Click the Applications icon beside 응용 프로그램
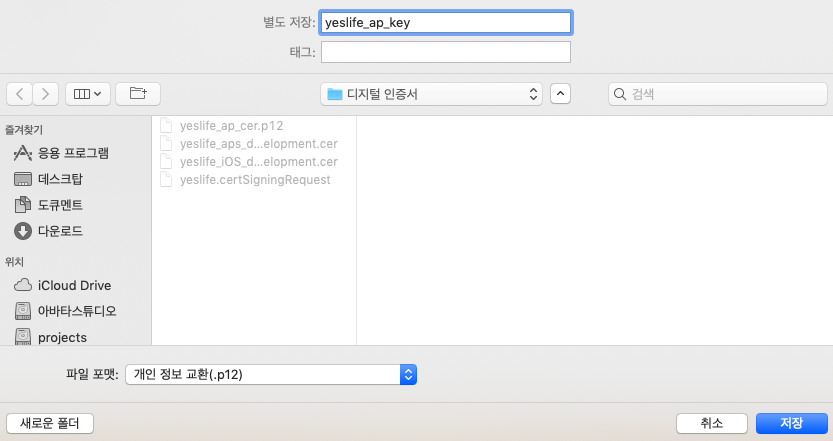 click(22, 153)
